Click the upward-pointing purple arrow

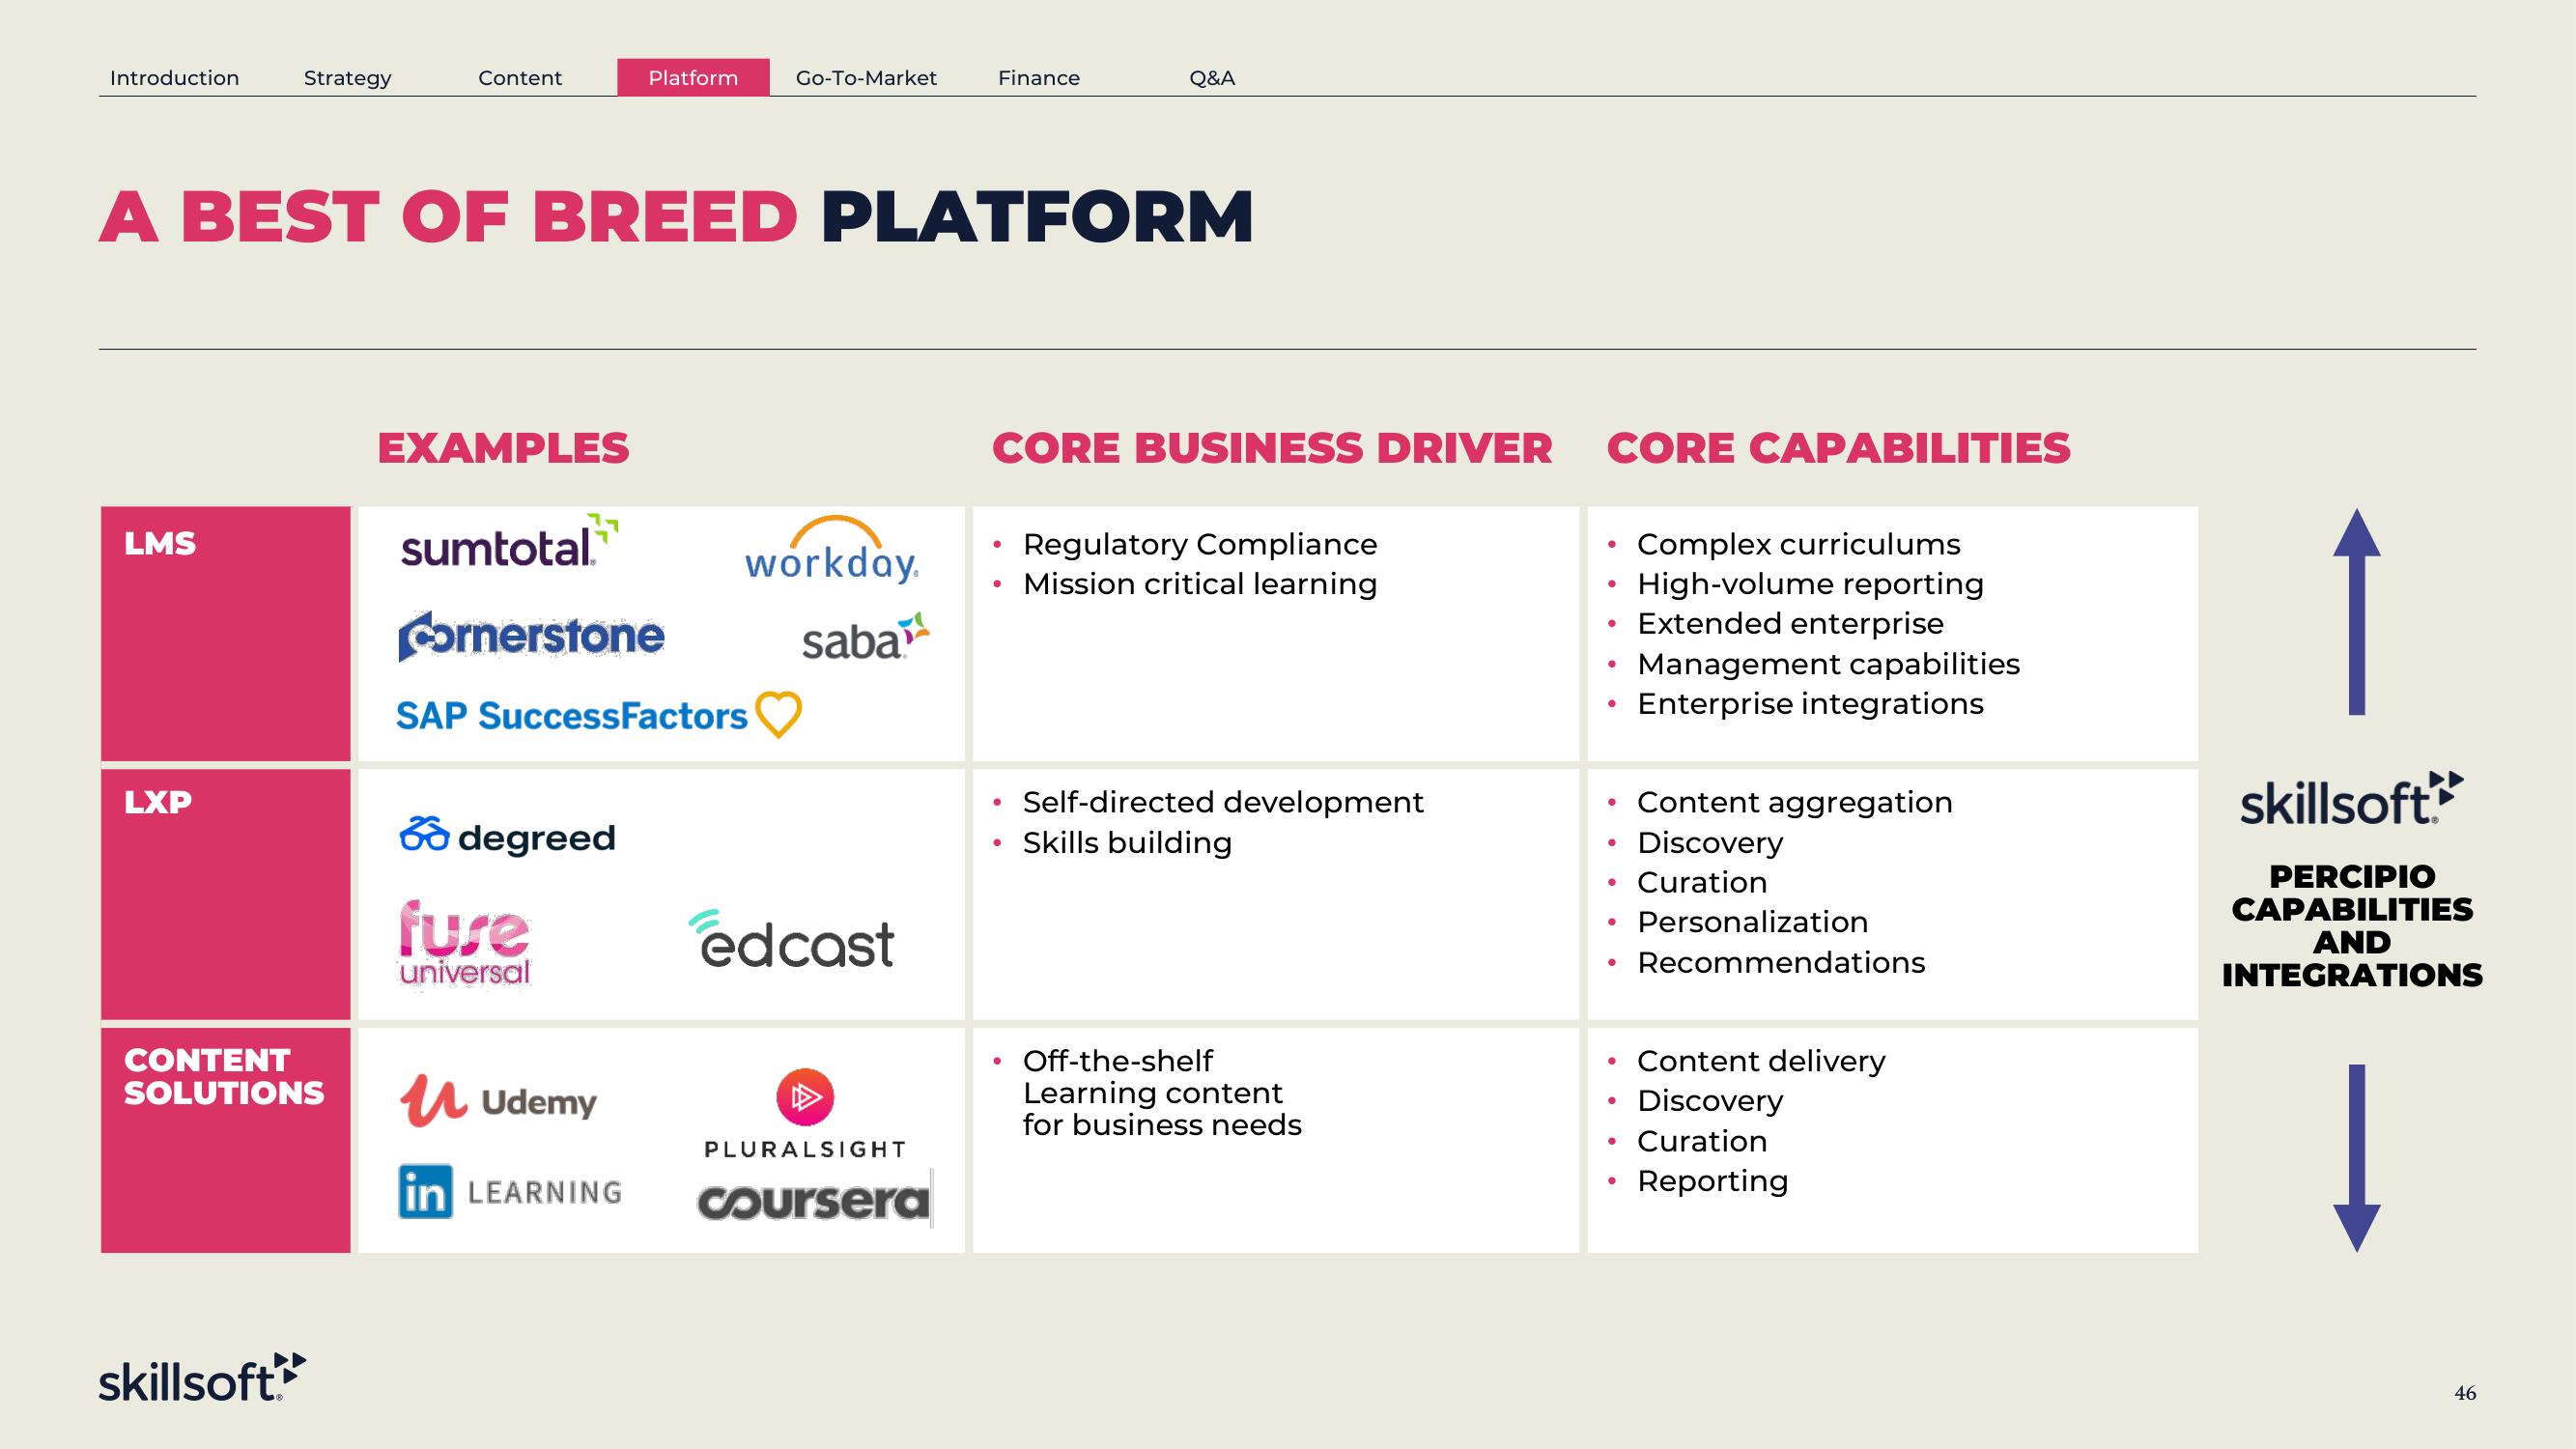tap(2357, 612)
